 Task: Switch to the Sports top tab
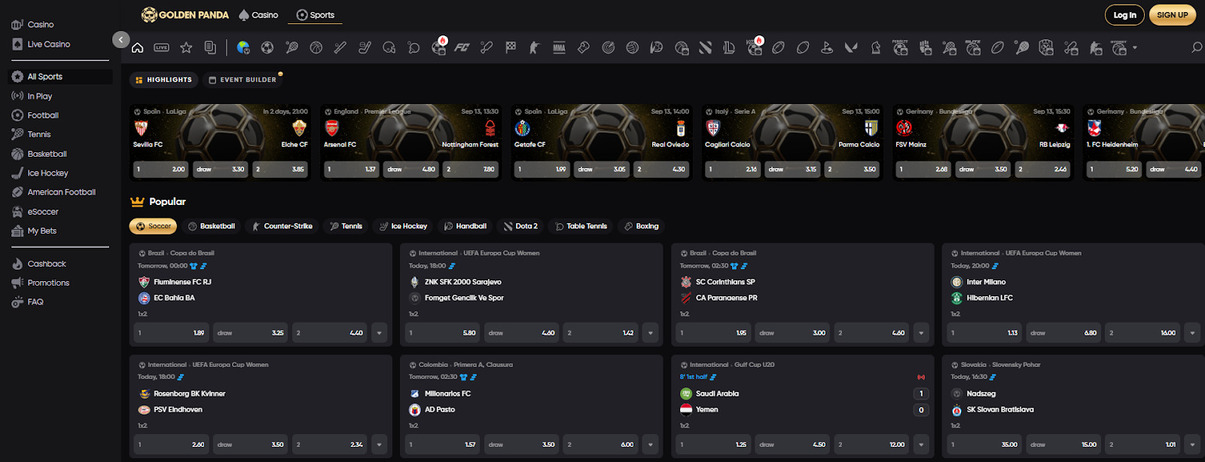click(x=315, y=15)
